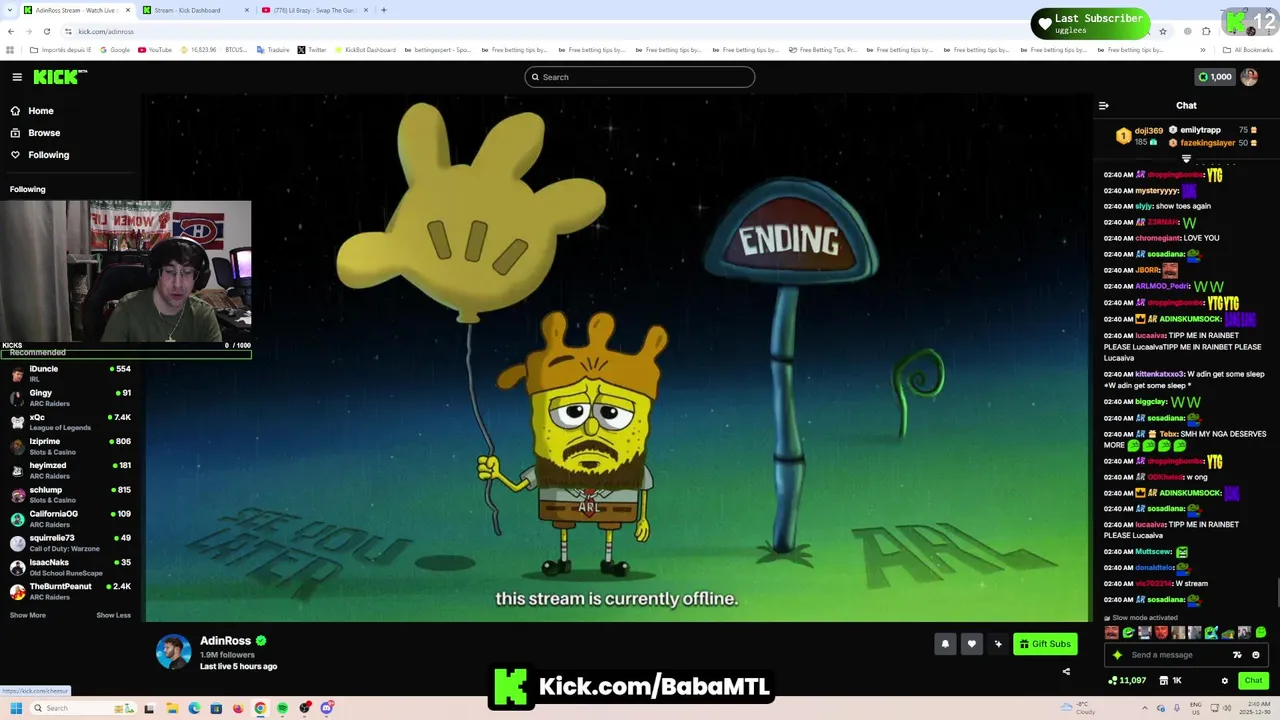Open Spotify from the taskbar
The height and width of the screenshot is (720, 1280).
click(282, 708)
